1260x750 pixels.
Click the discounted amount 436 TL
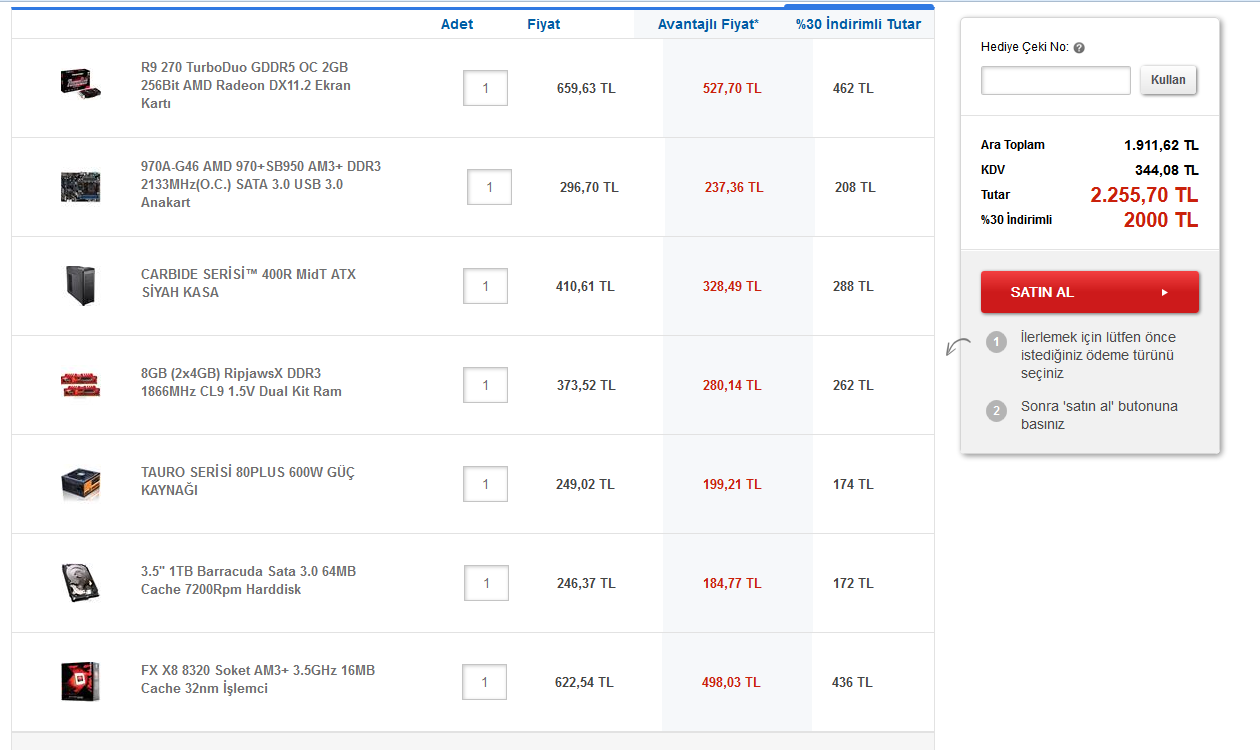852,682
